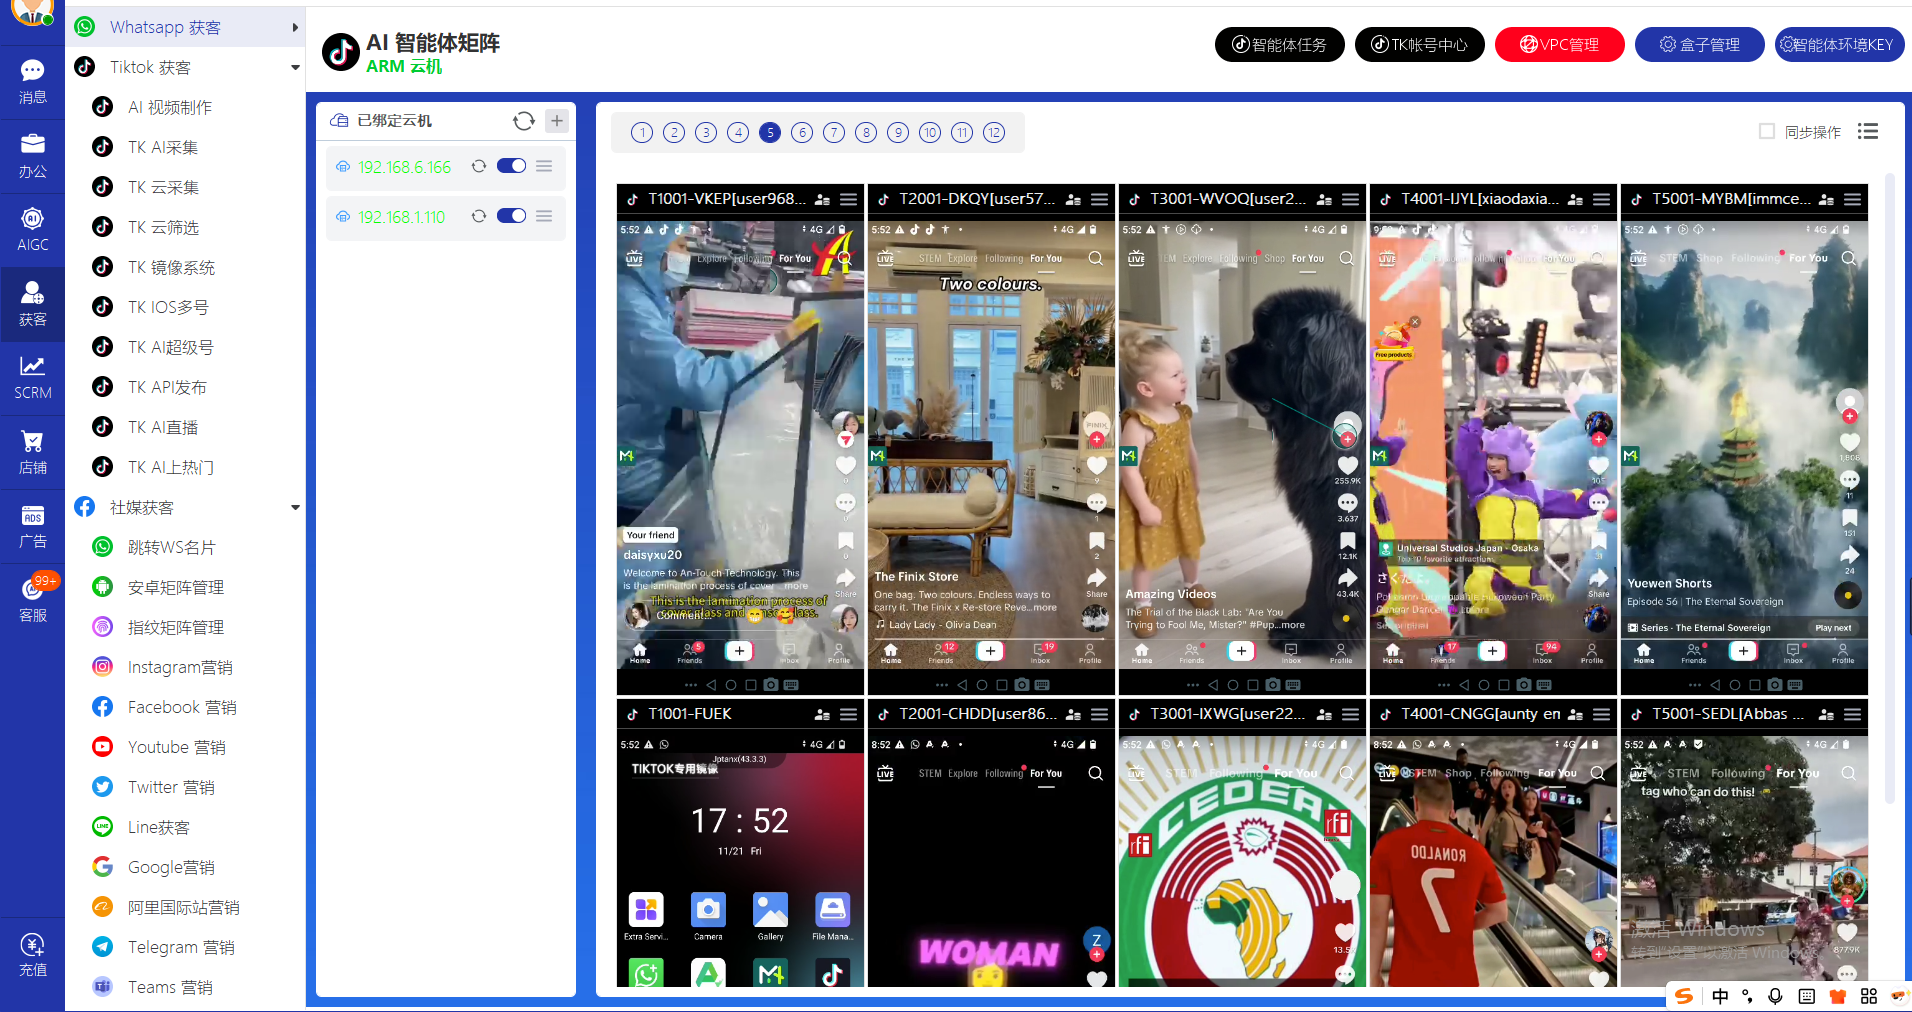The height and width of the screenshot is (1012, 1912).
Task: Click the SCRM chart icon in sidebar
Action: (x=32, y=377)
